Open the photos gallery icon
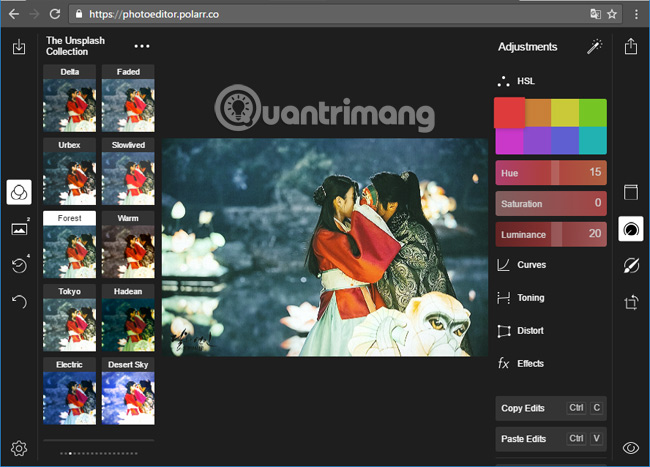 click(19, 229)
